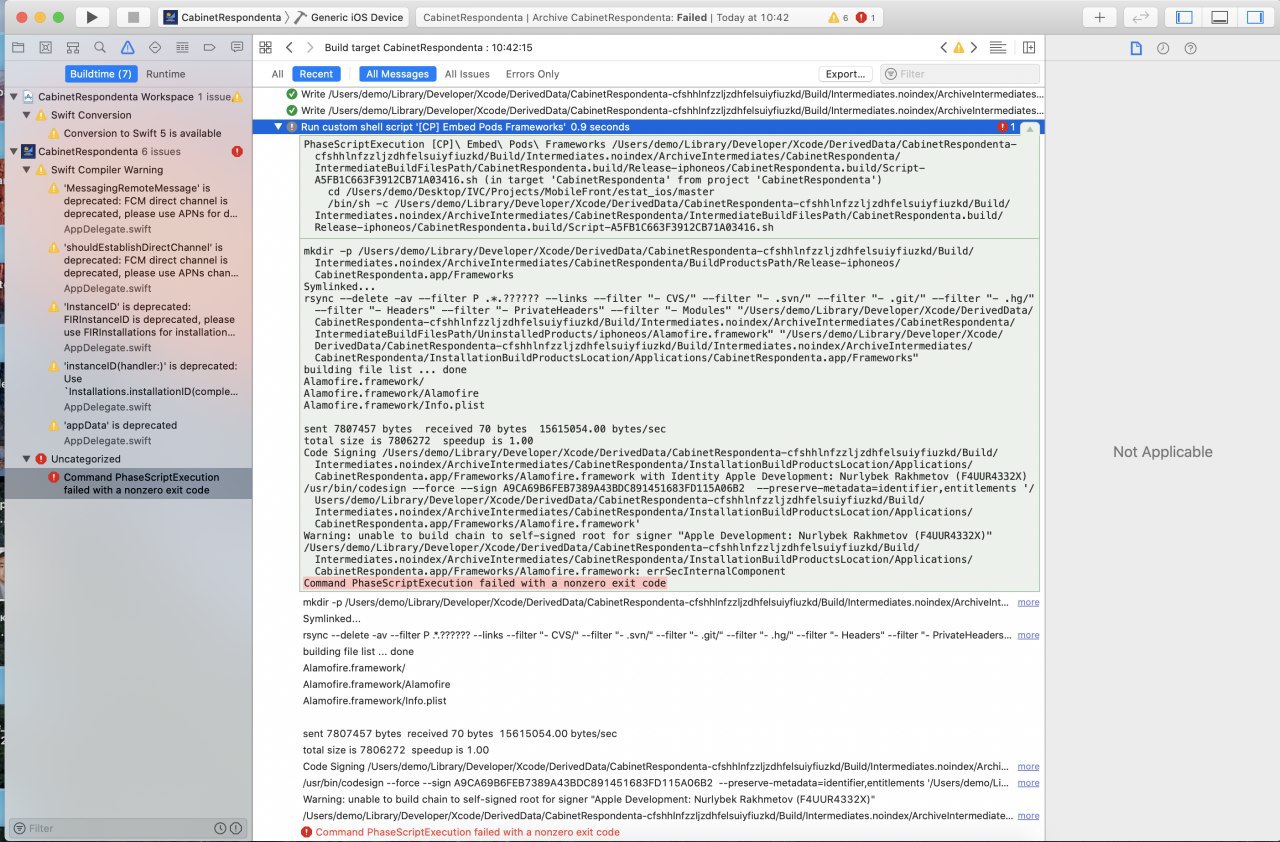Expand 'more' link on Code Signing line
1280x842 pixels.
pyautogui.click(x=1028, y=767)
